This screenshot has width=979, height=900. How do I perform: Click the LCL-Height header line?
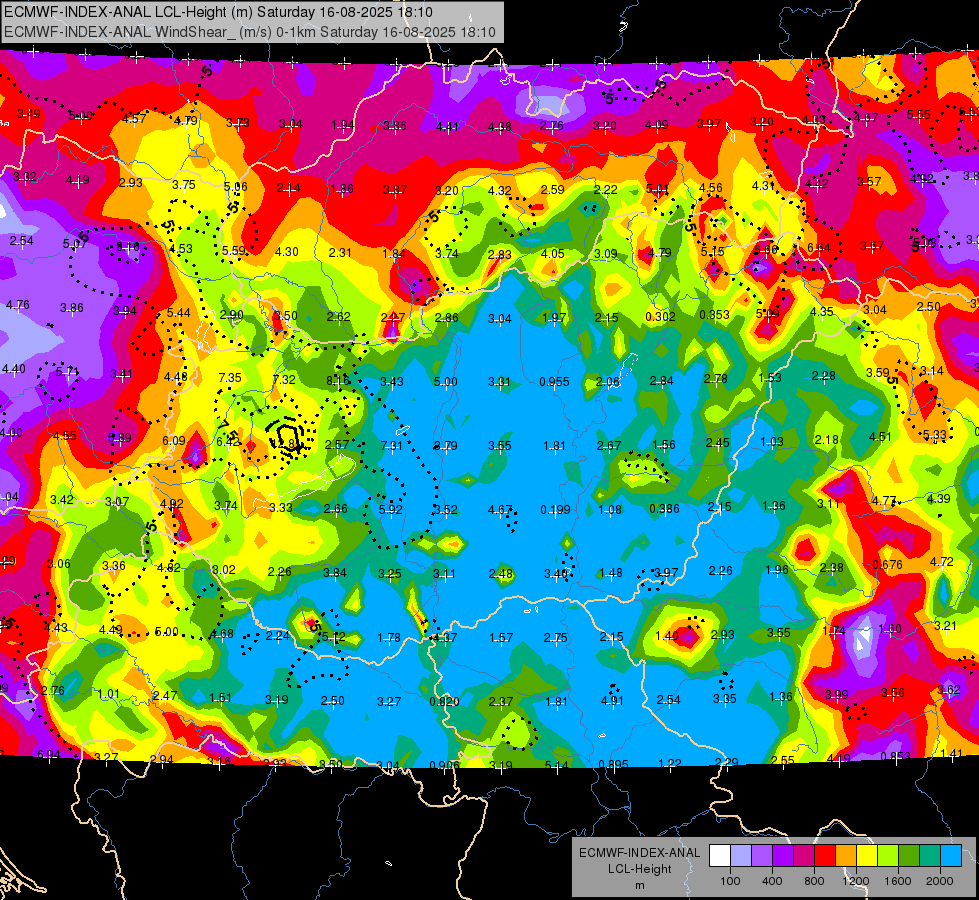pyautogui.click(x=219, y=12)
